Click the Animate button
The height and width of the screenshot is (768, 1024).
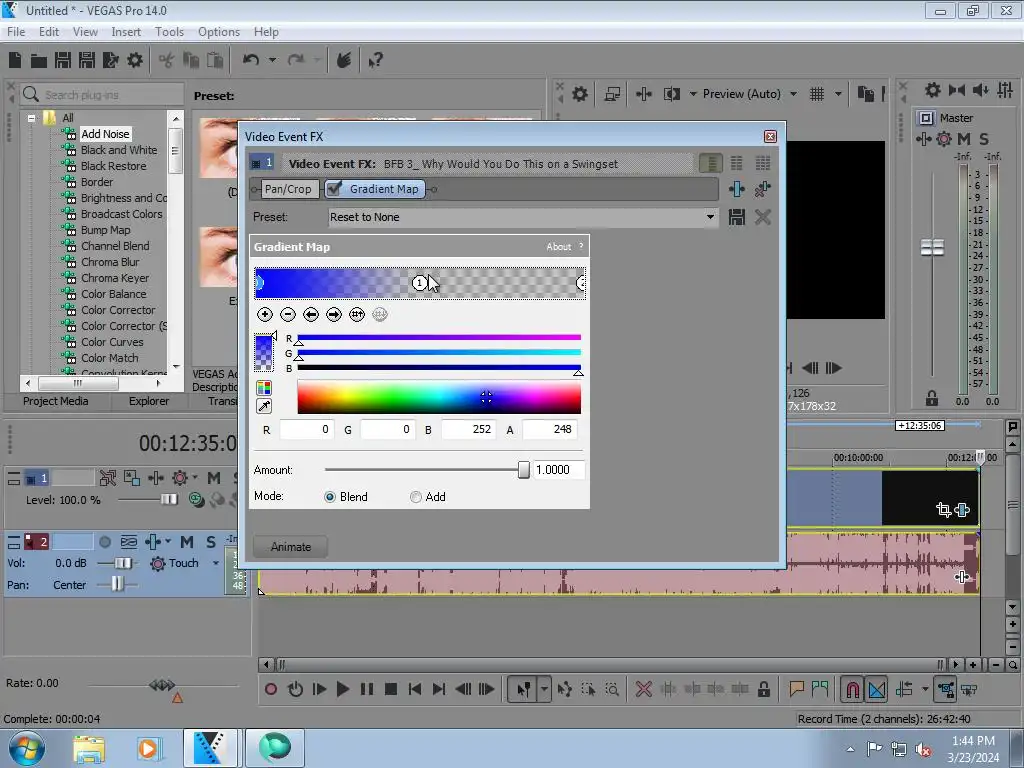pyautogui.click(x=291, y=547)
